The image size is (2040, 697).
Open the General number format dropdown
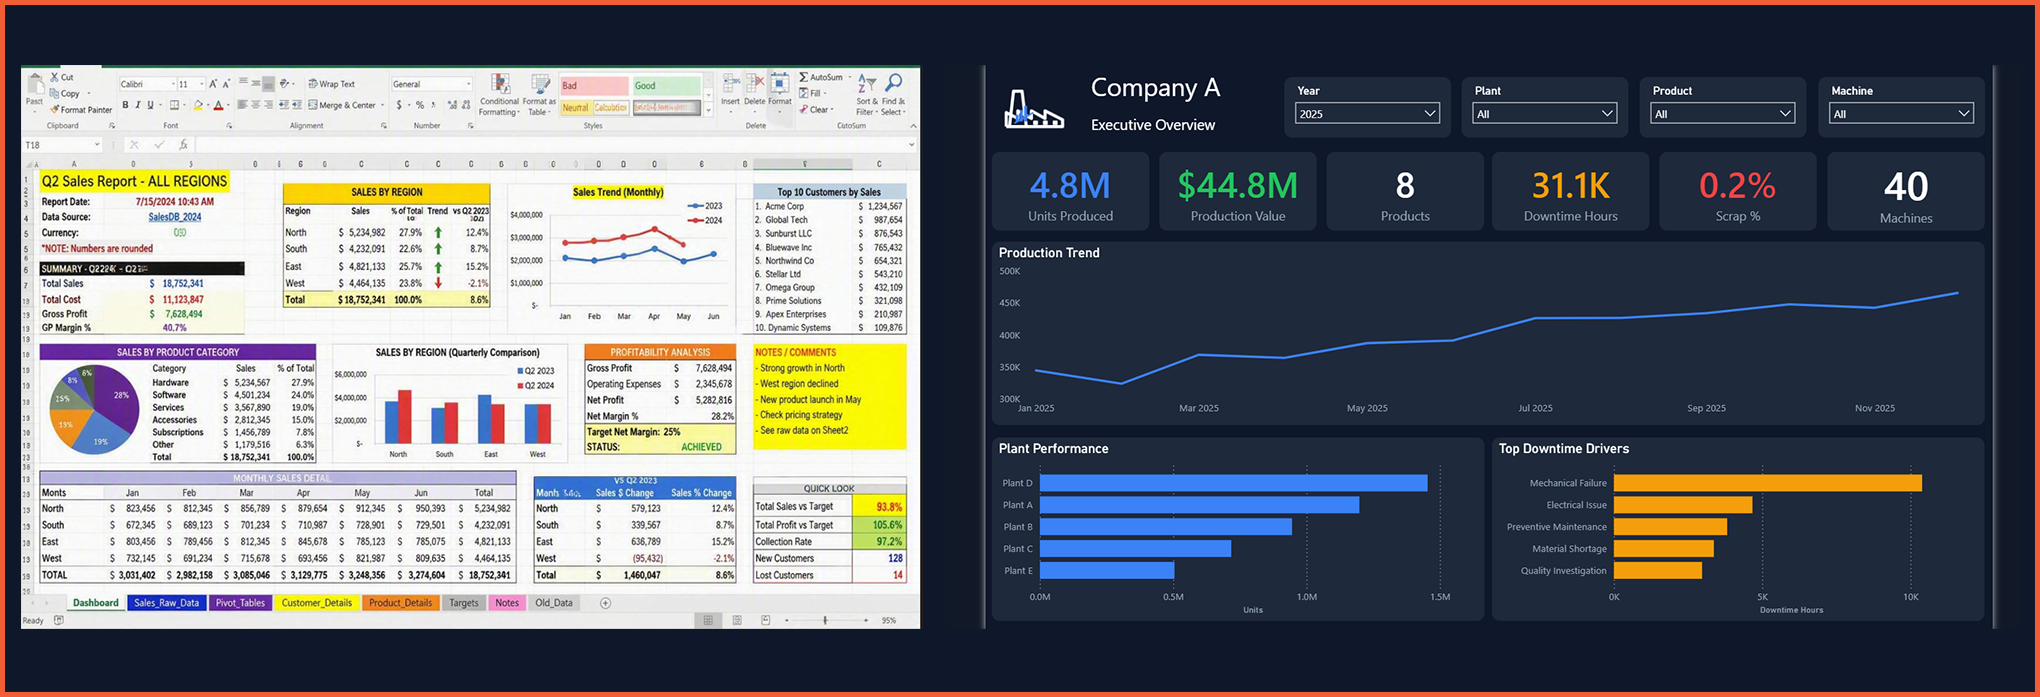(x=468, y=84)
